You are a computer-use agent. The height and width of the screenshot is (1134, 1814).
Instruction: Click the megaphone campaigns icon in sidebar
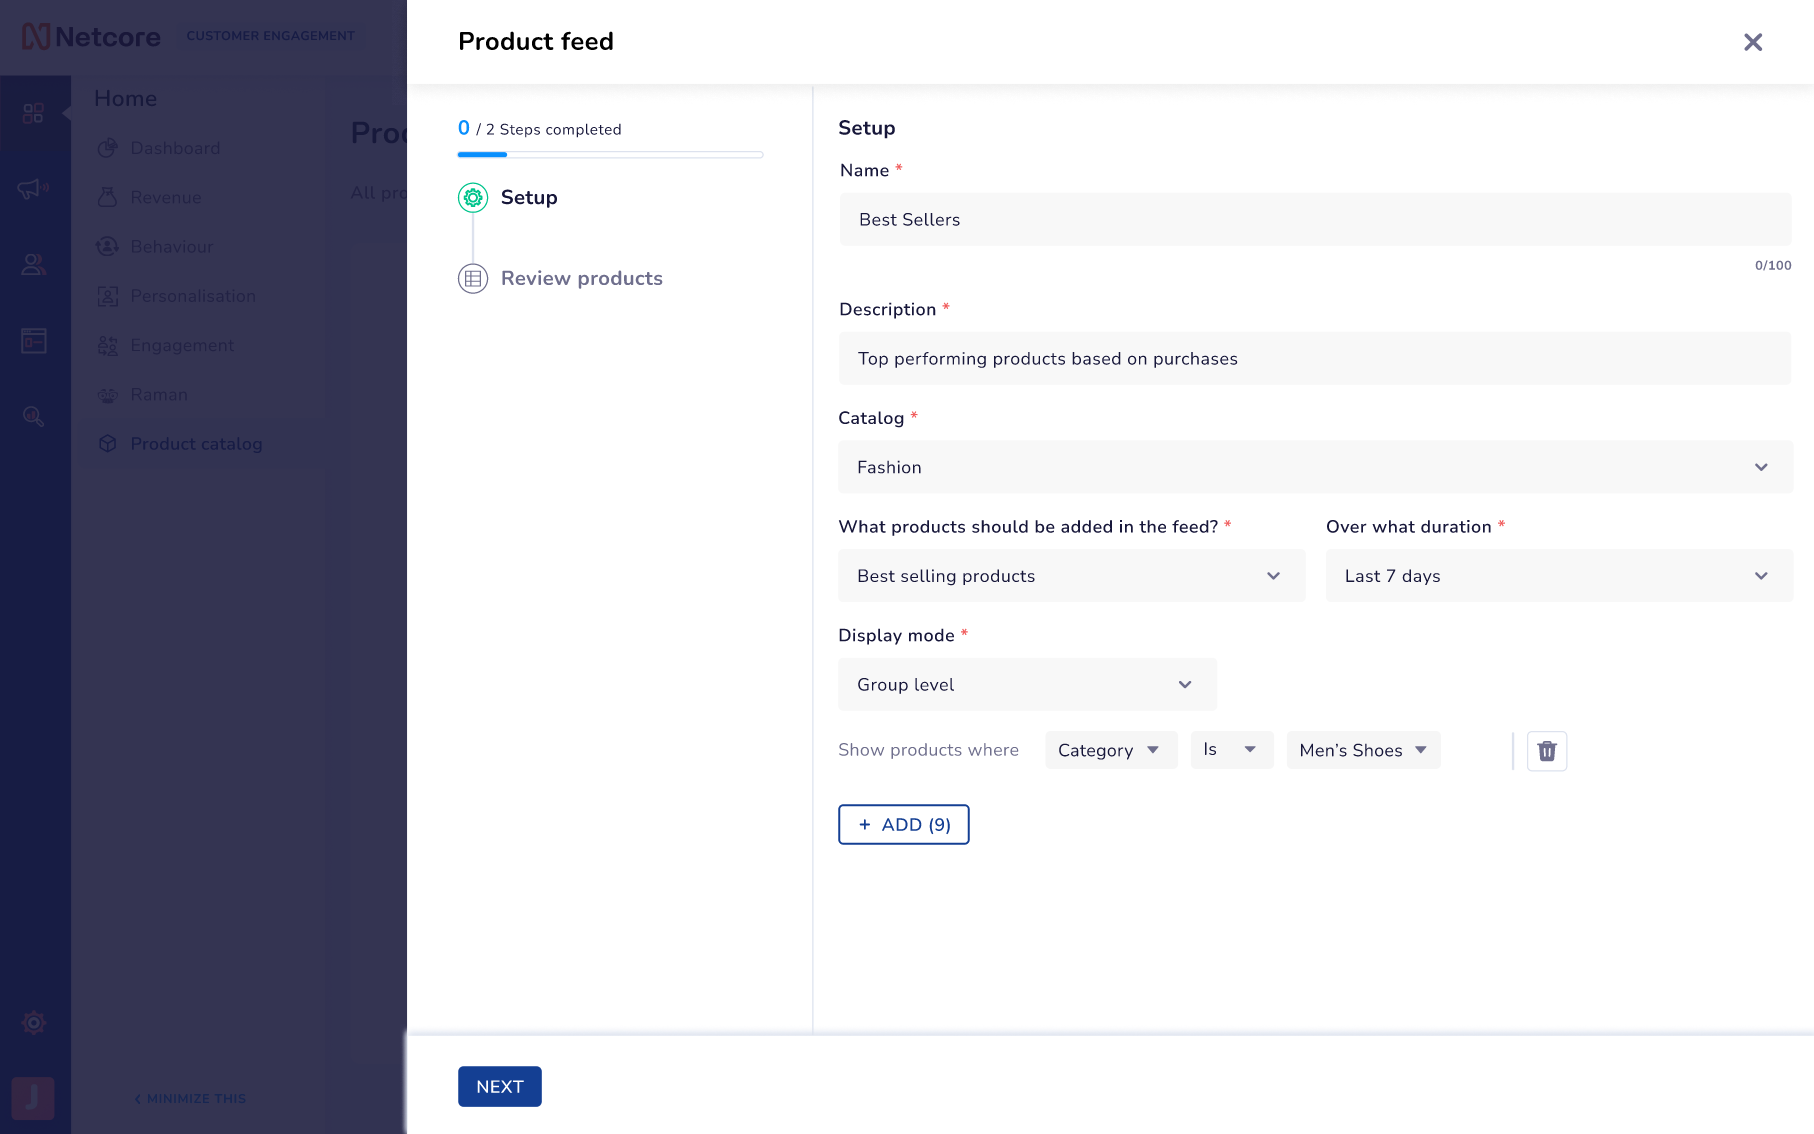(x=33, y=189)
